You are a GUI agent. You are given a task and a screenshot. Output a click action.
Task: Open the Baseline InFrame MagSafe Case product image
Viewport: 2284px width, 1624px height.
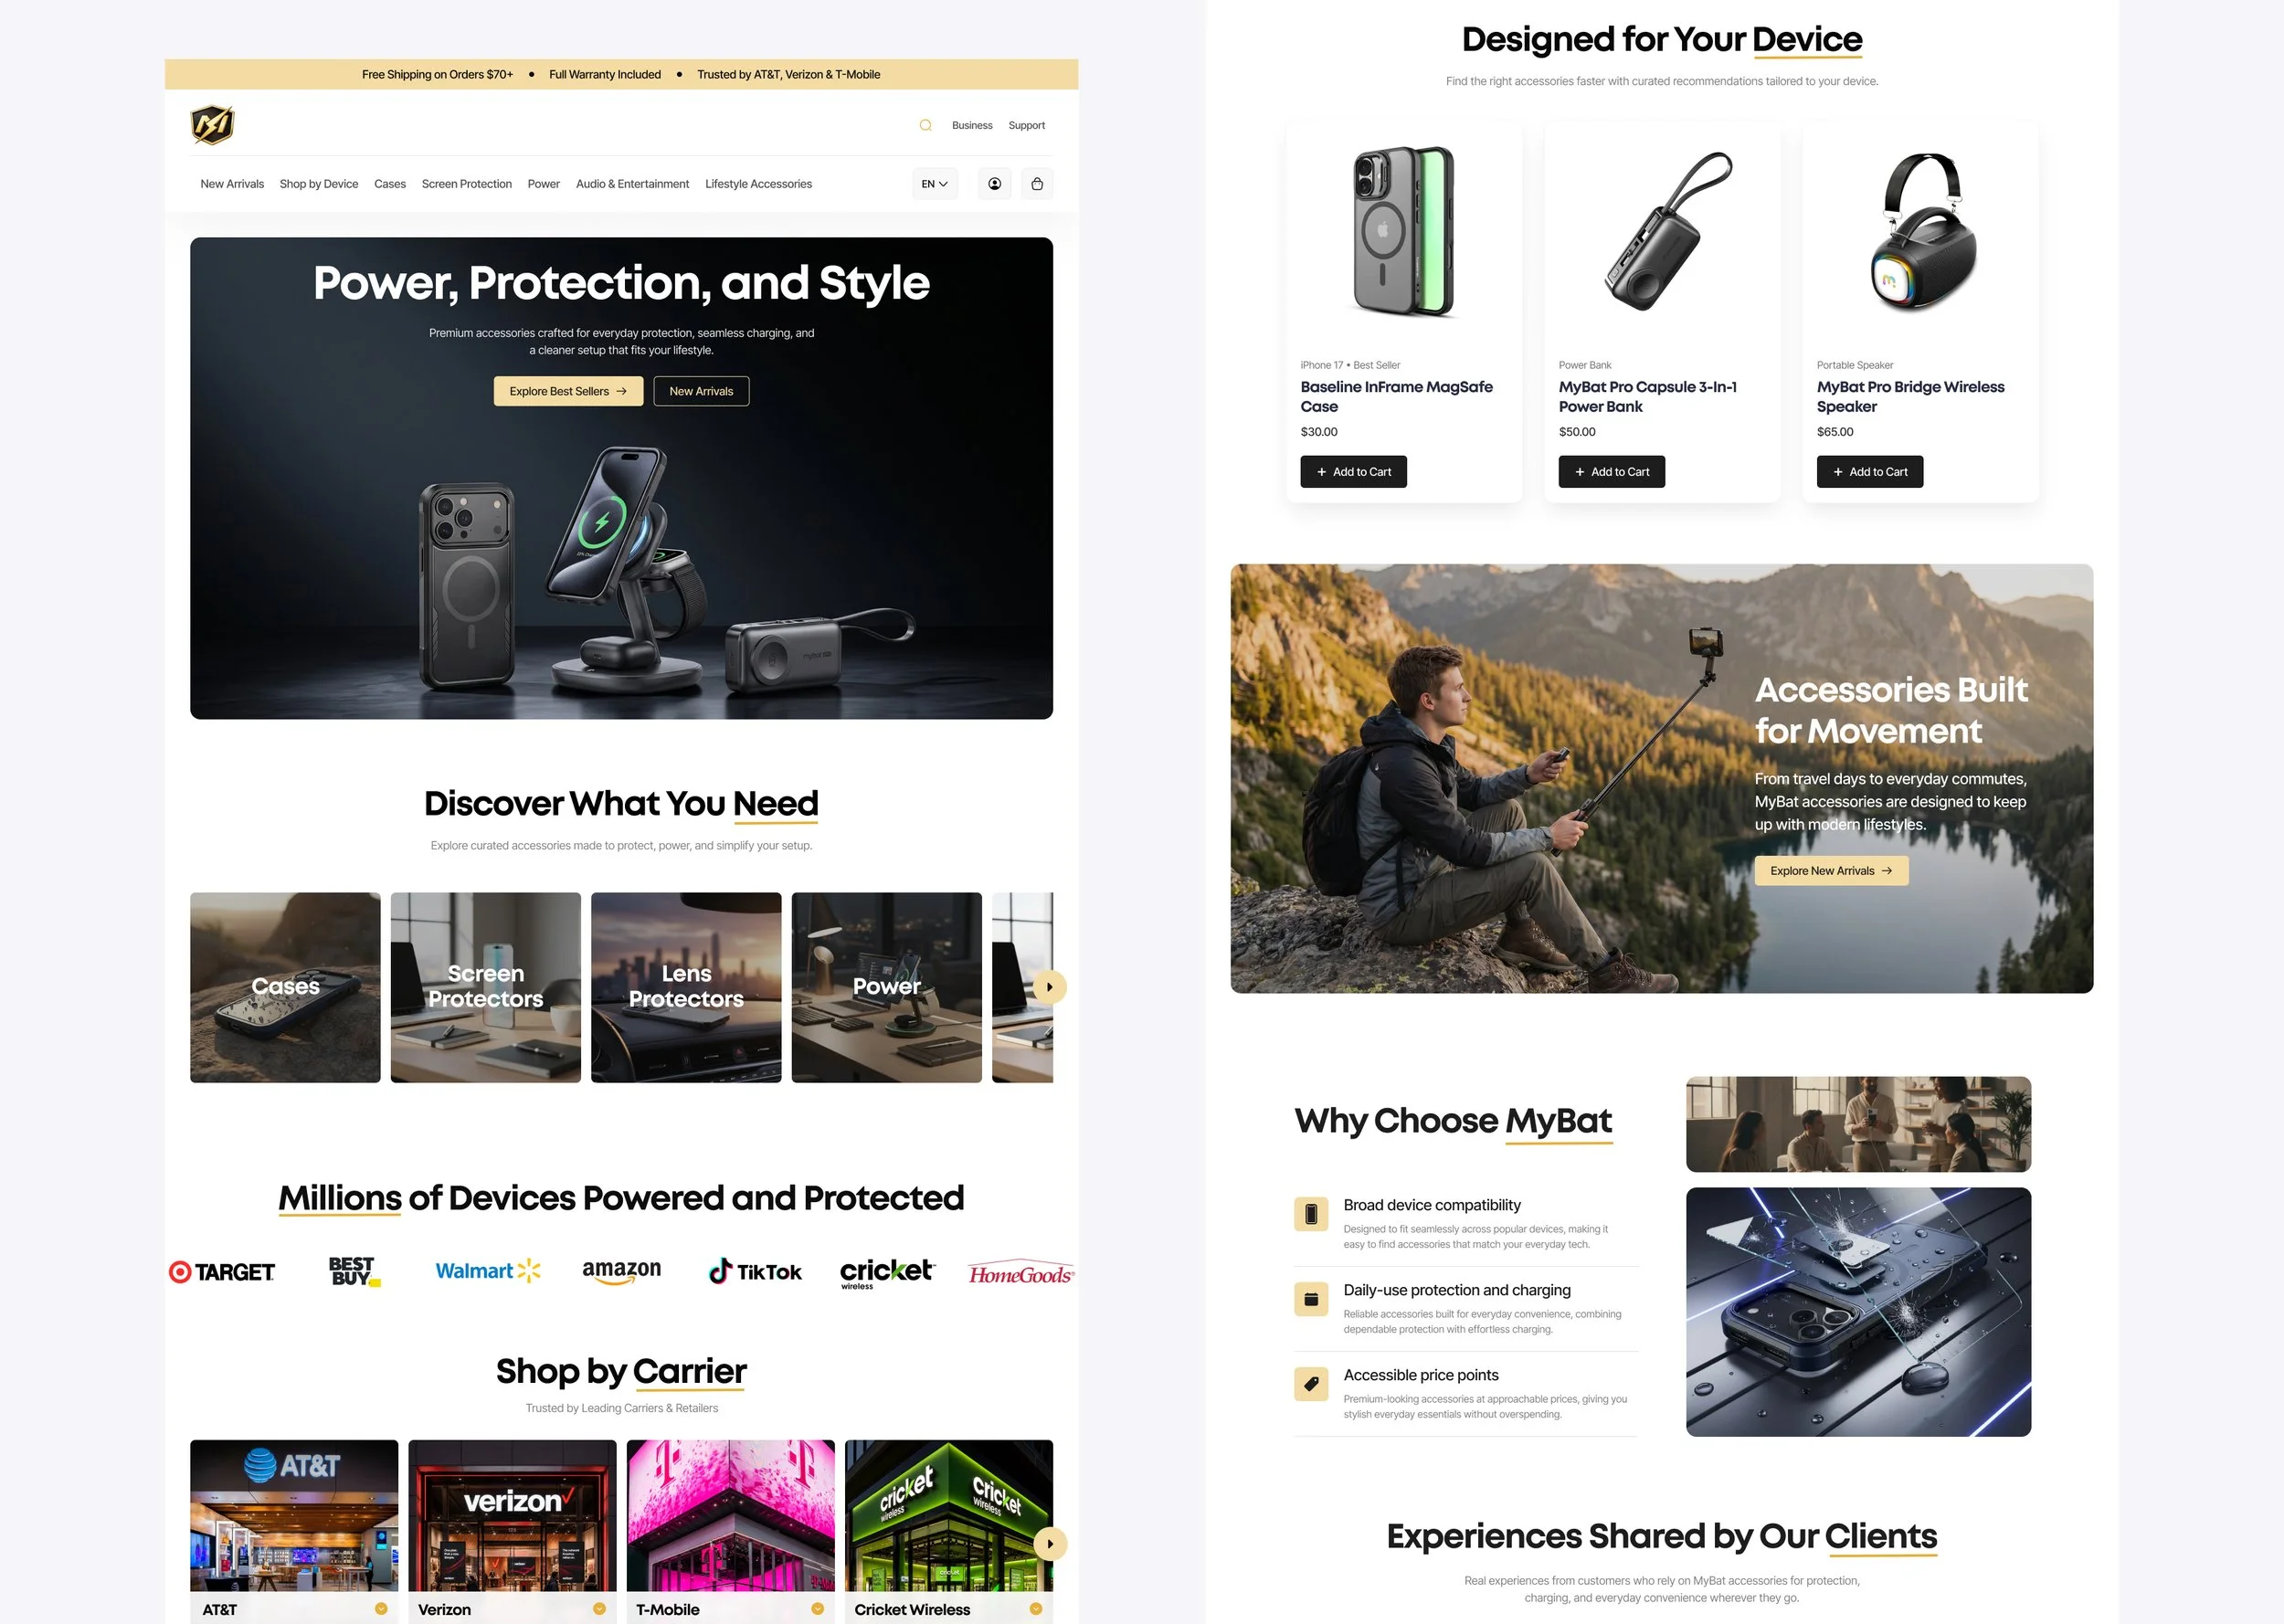point(1404,232)
